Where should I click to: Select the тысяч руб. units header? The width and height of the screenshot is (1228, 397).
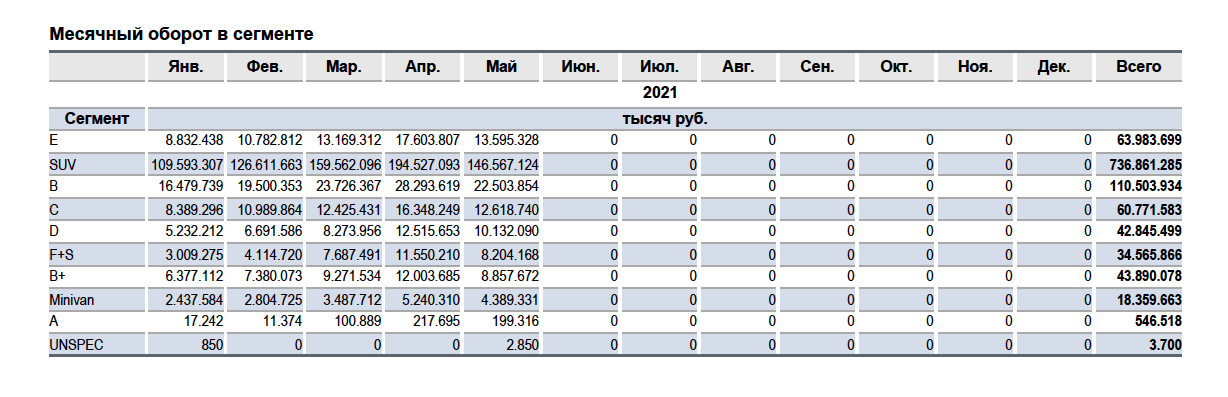click(665, 119)
